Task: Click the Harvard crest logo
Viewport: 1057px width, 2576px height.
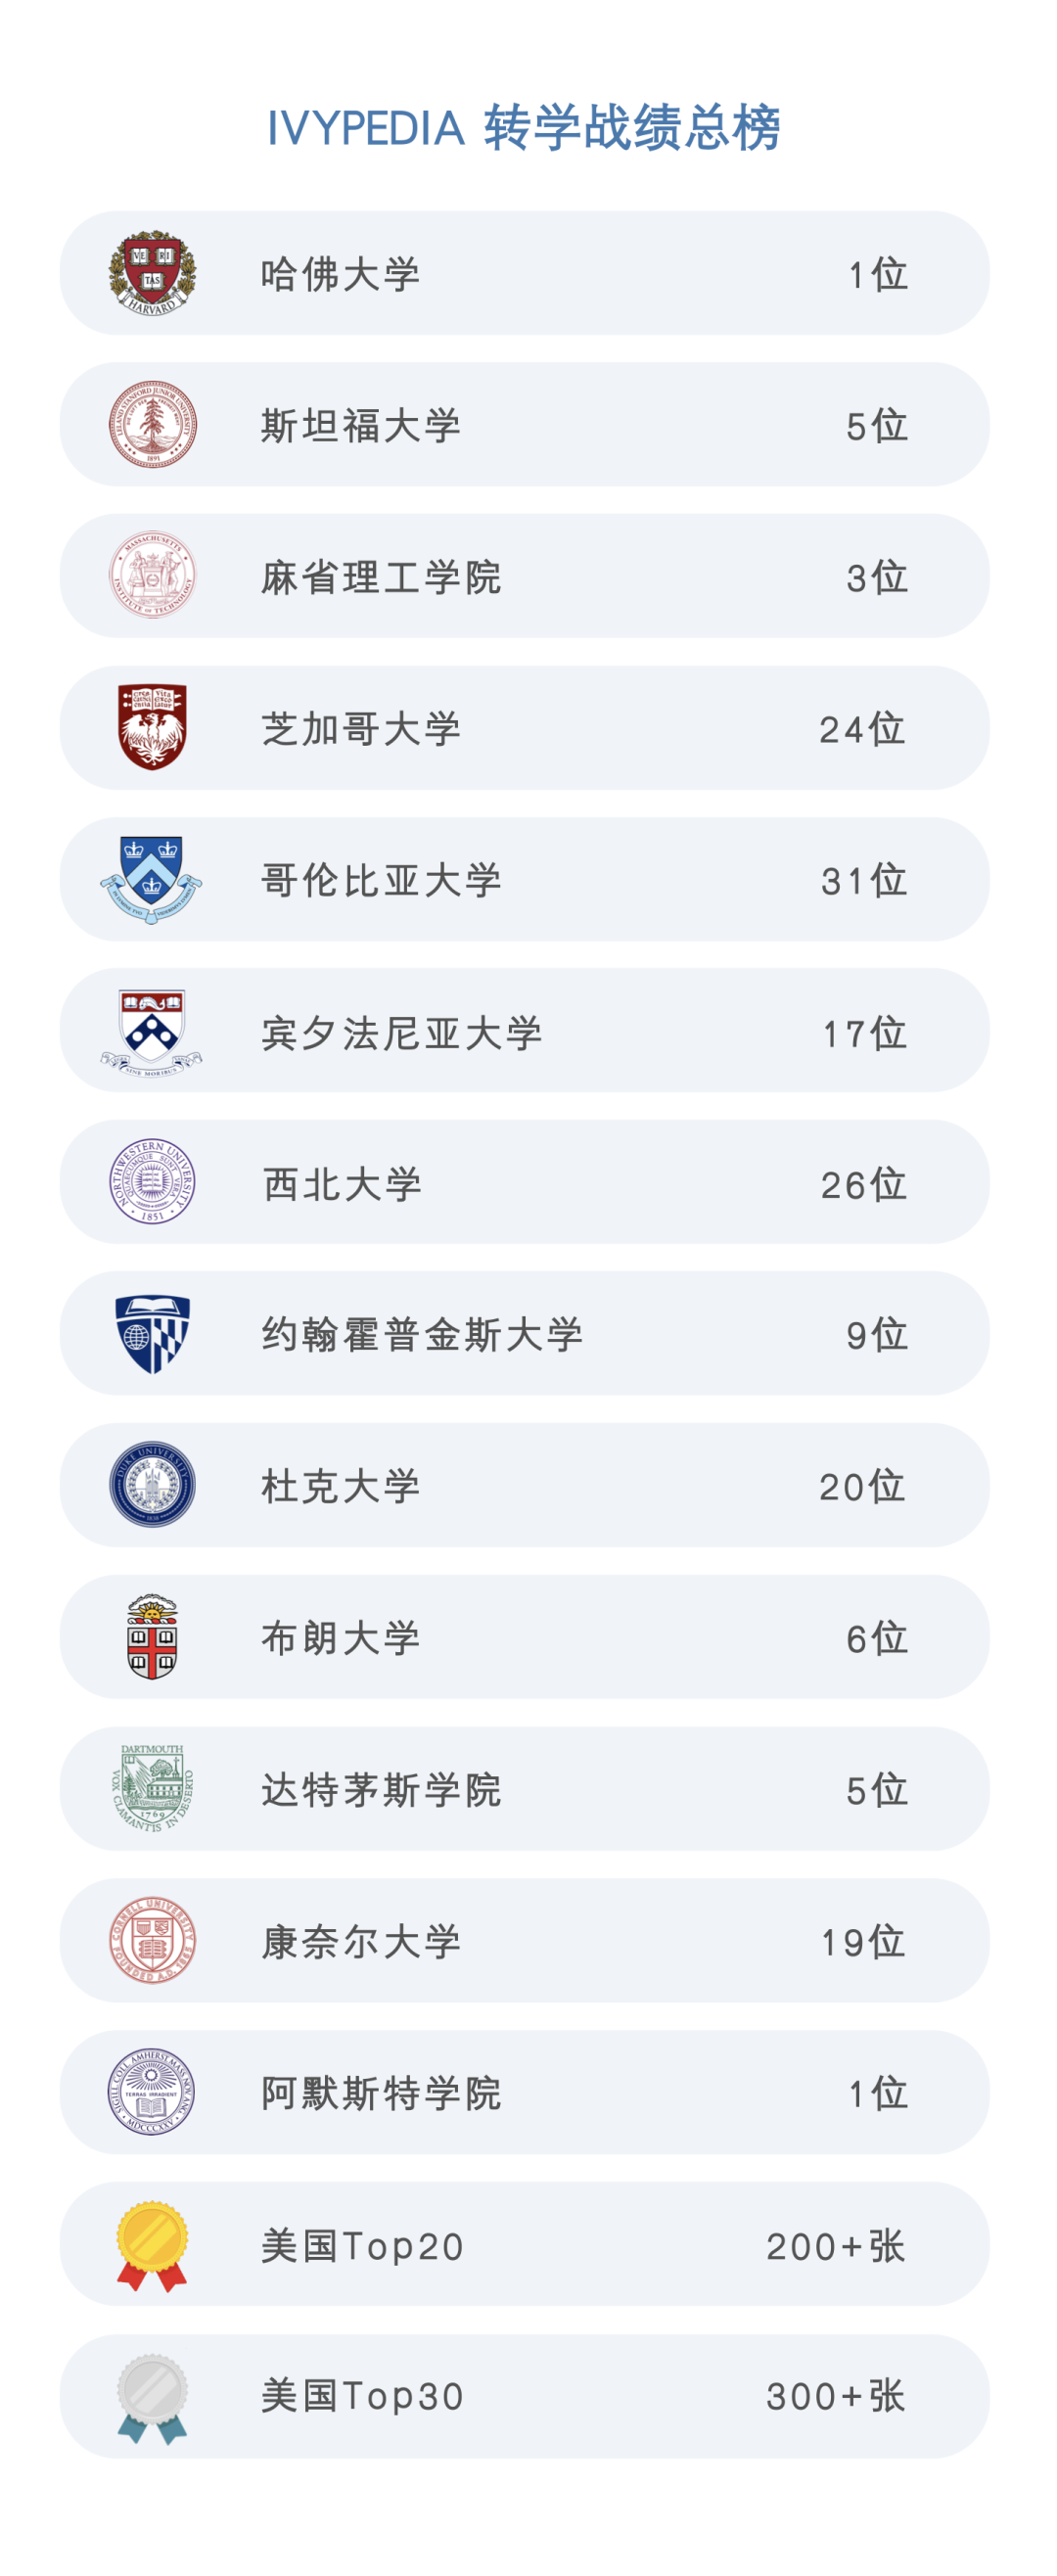Action: (152, 273)
